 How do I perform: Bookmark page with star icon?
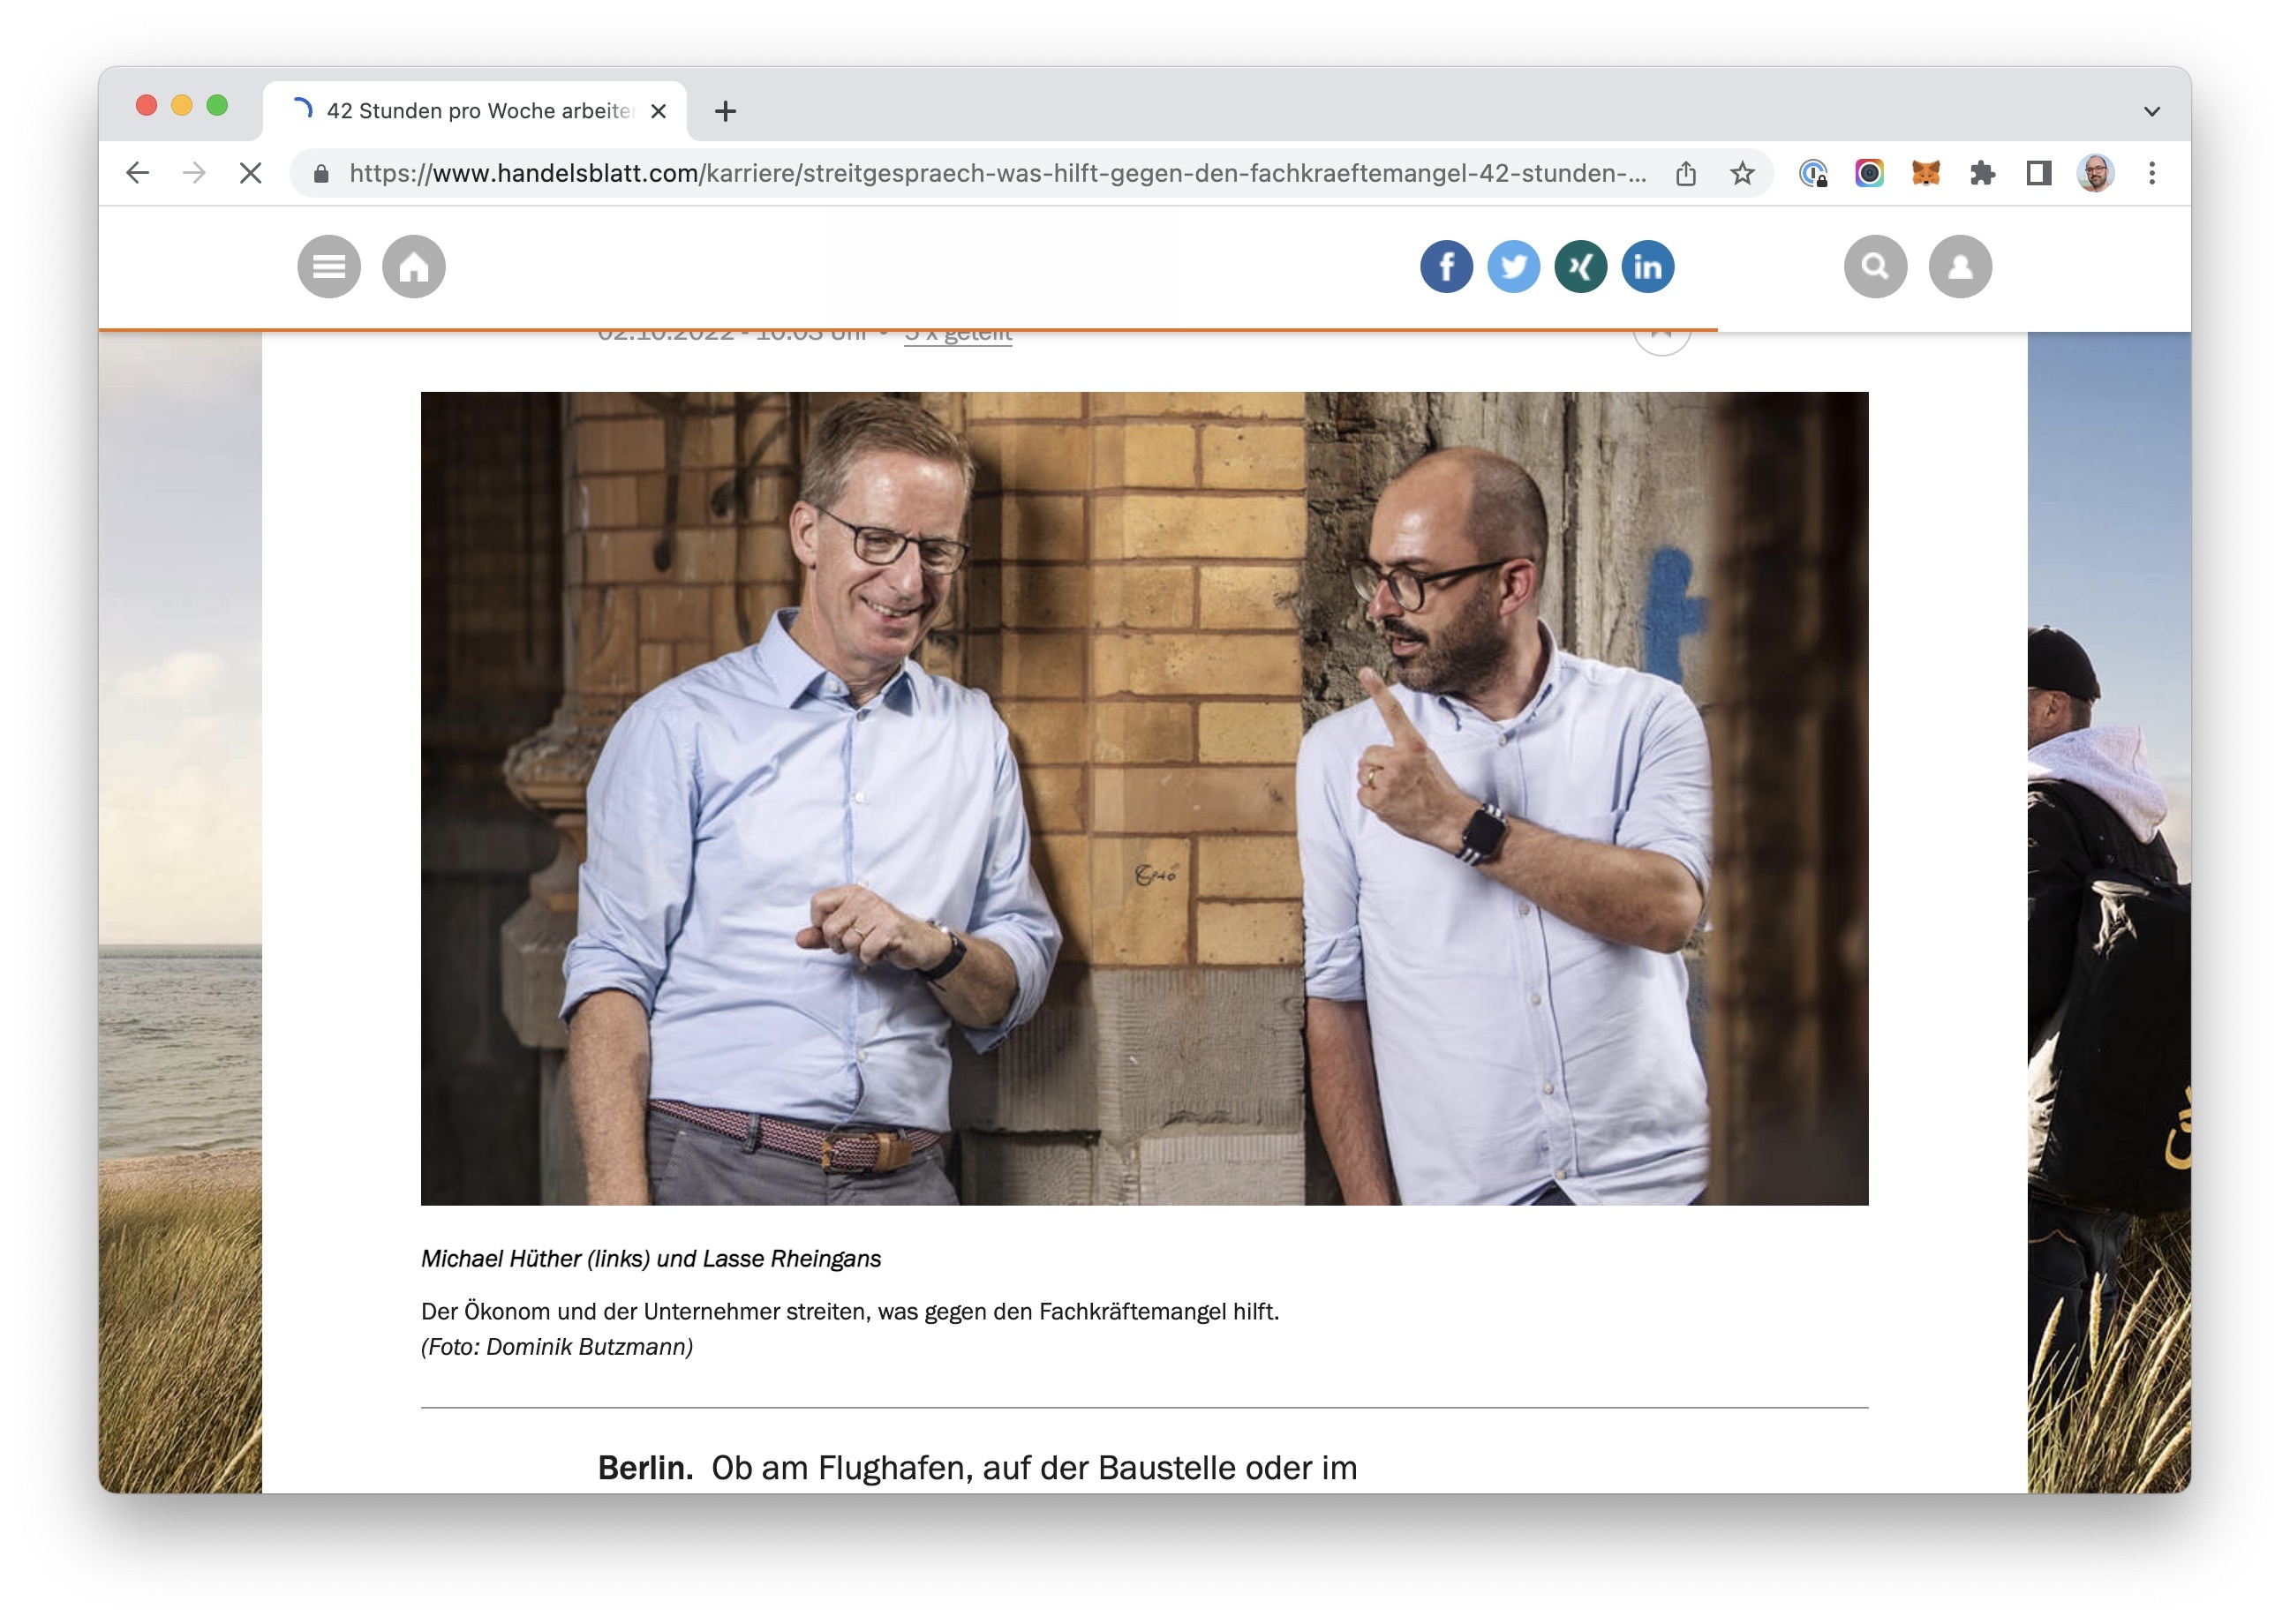point(1742,174)
